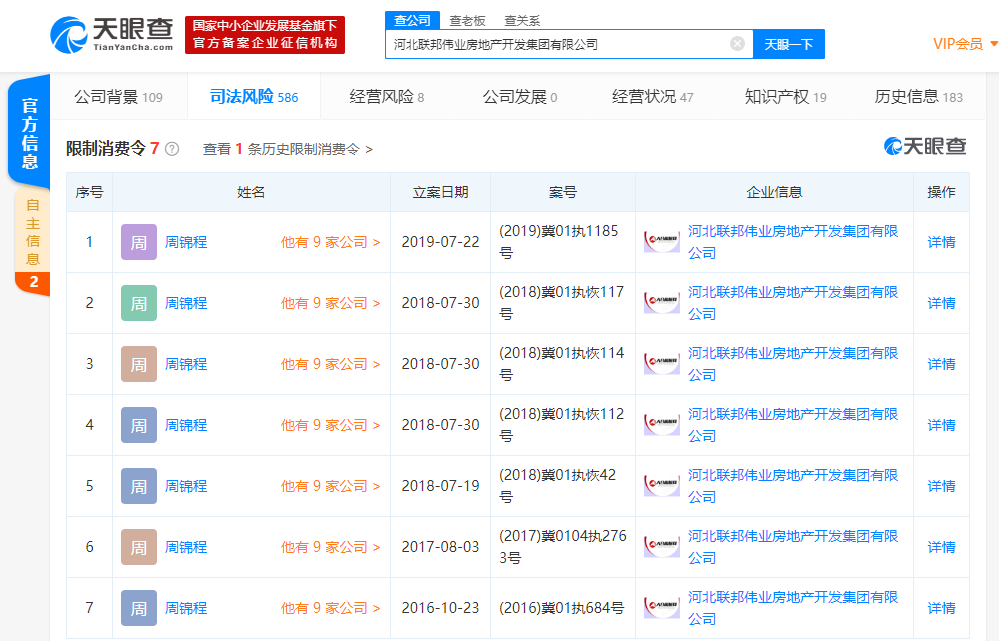Open the 历史信息 tab
999x641 pixels.
point(918,97)
